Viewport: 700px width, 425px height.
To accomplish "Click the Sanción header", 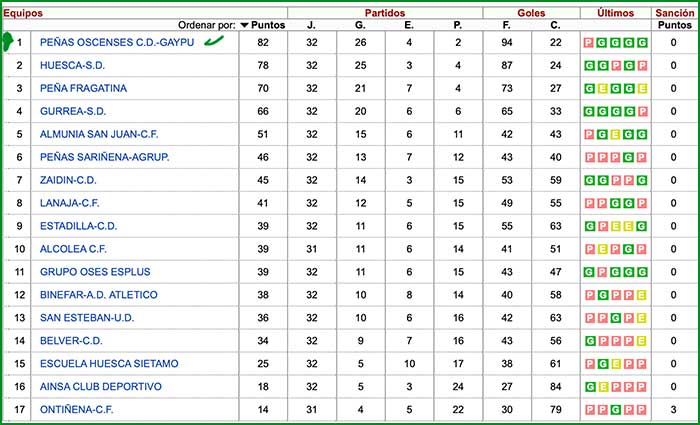I will (674, 12).
